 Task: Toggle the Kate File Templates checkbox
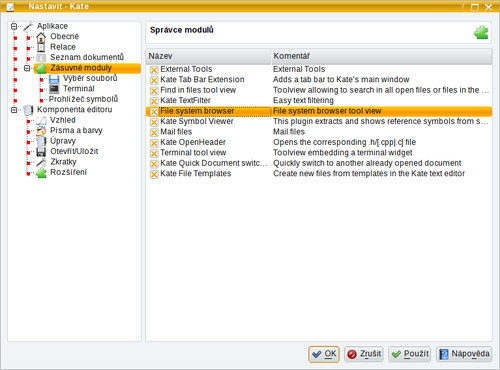154,174
